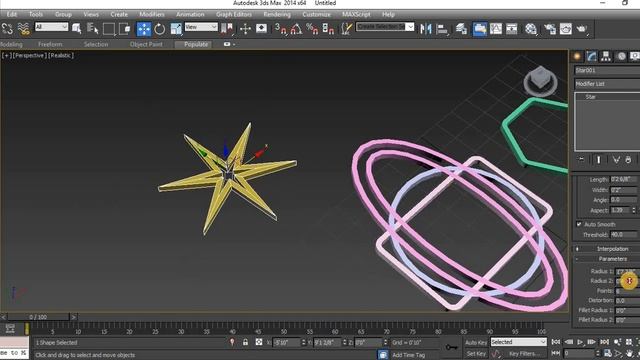Switch to the Object Paint ribbon tab

(x=146, y=44)
